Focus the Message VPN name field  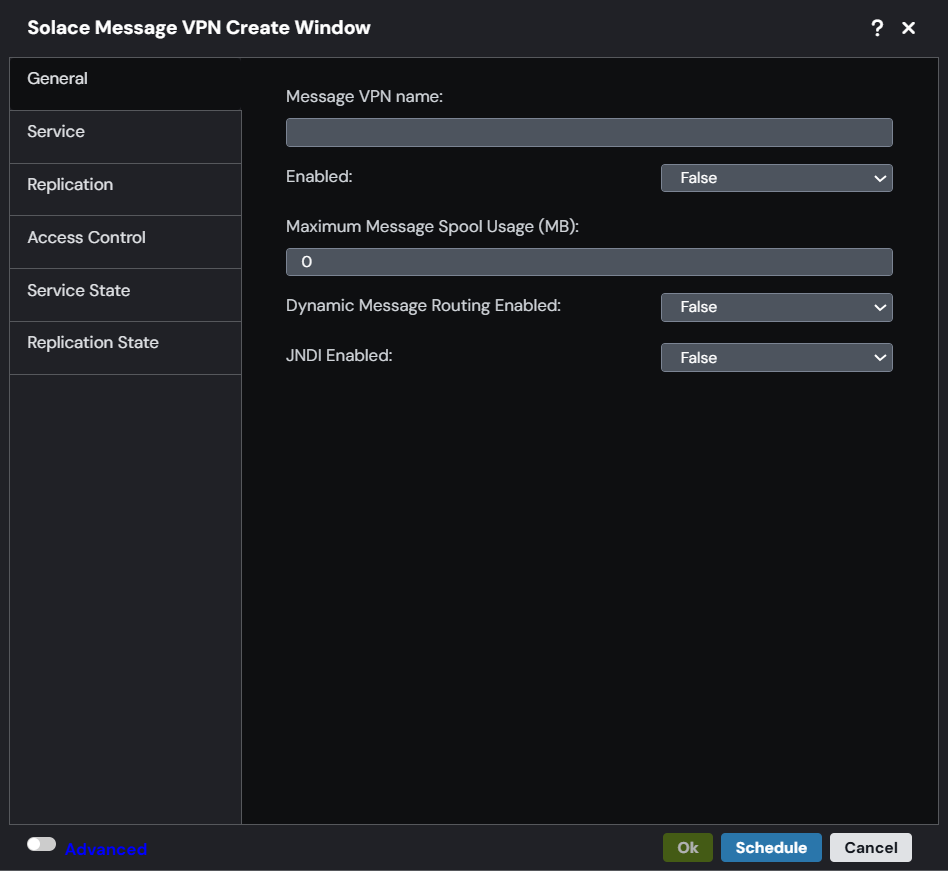tap(589, 132)
